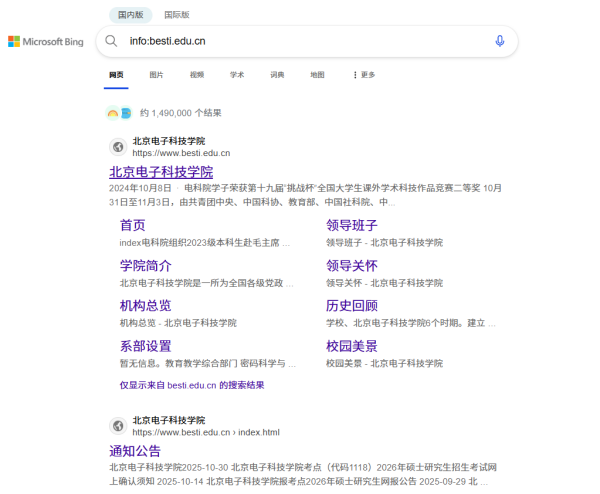Click the 约 1,490,000 个结果 count text
The height and width of the screenshot is (494, 600).
[x=181, y=113]
